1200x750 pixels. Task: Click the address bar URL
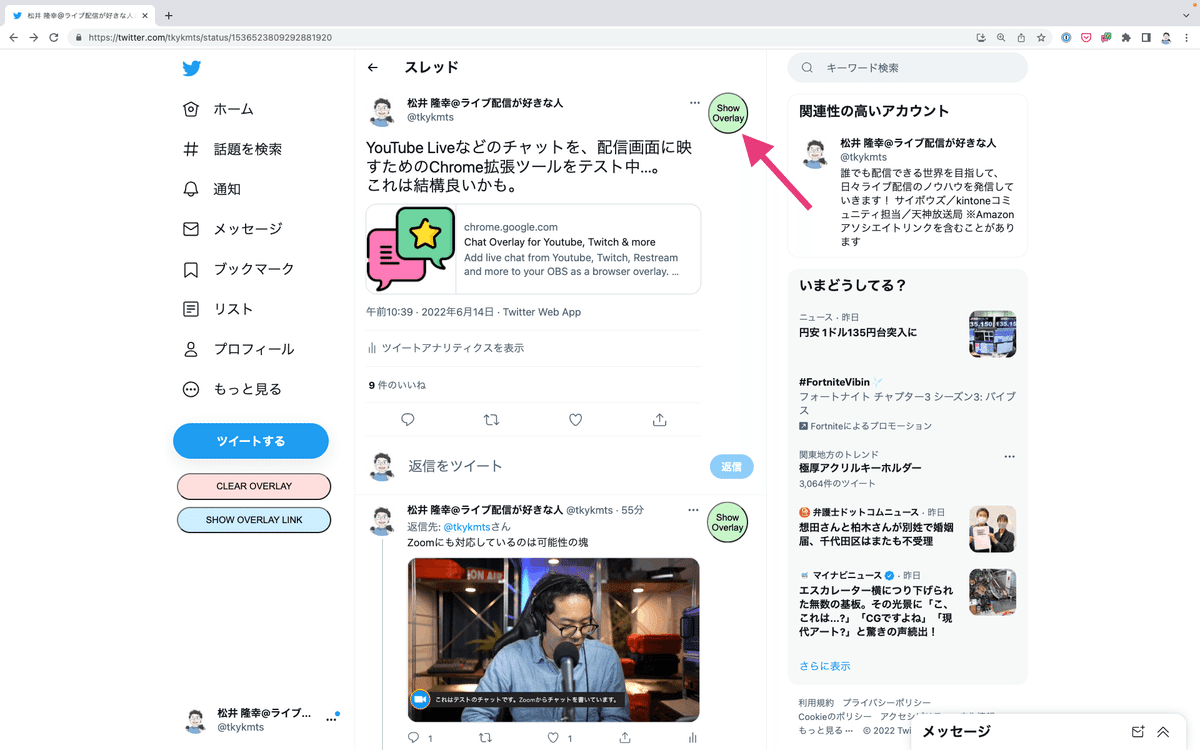click(x=210, y=37)
